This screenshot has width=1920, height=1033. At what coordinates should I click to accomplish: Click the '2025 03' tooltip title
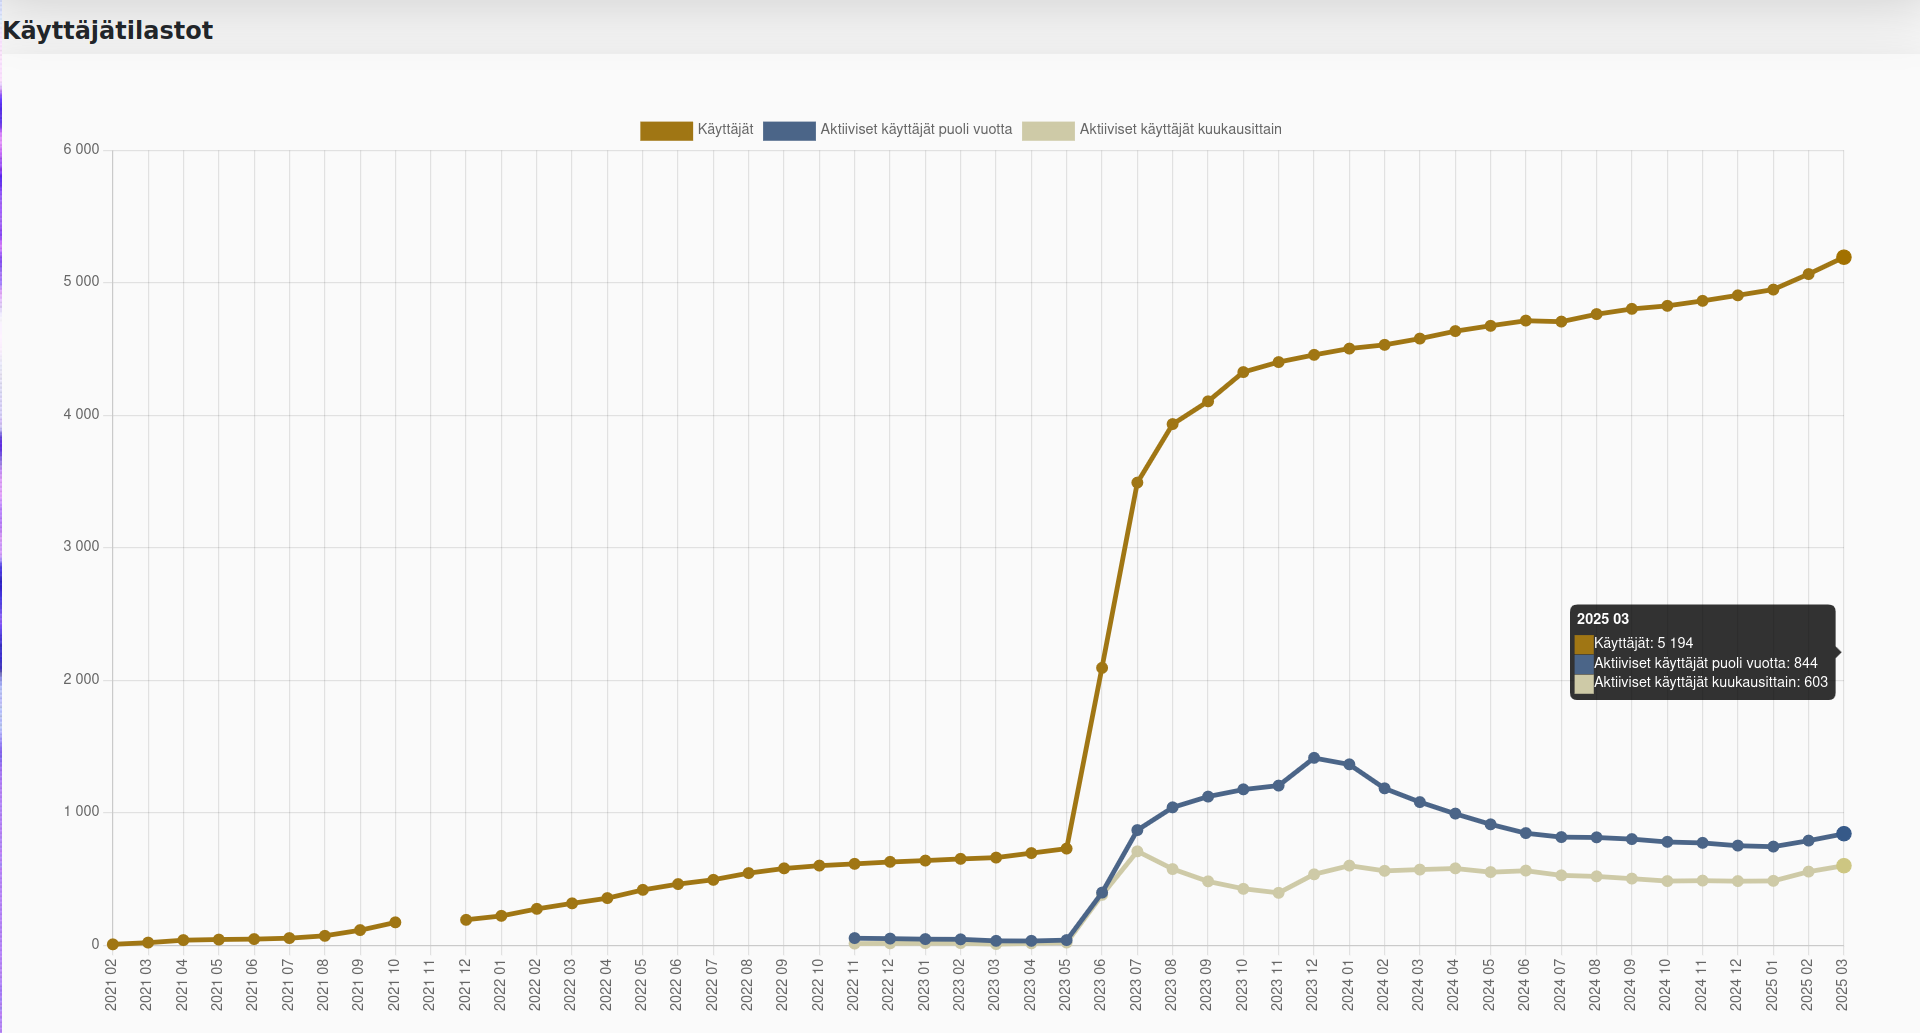(x=1603, y=619)
